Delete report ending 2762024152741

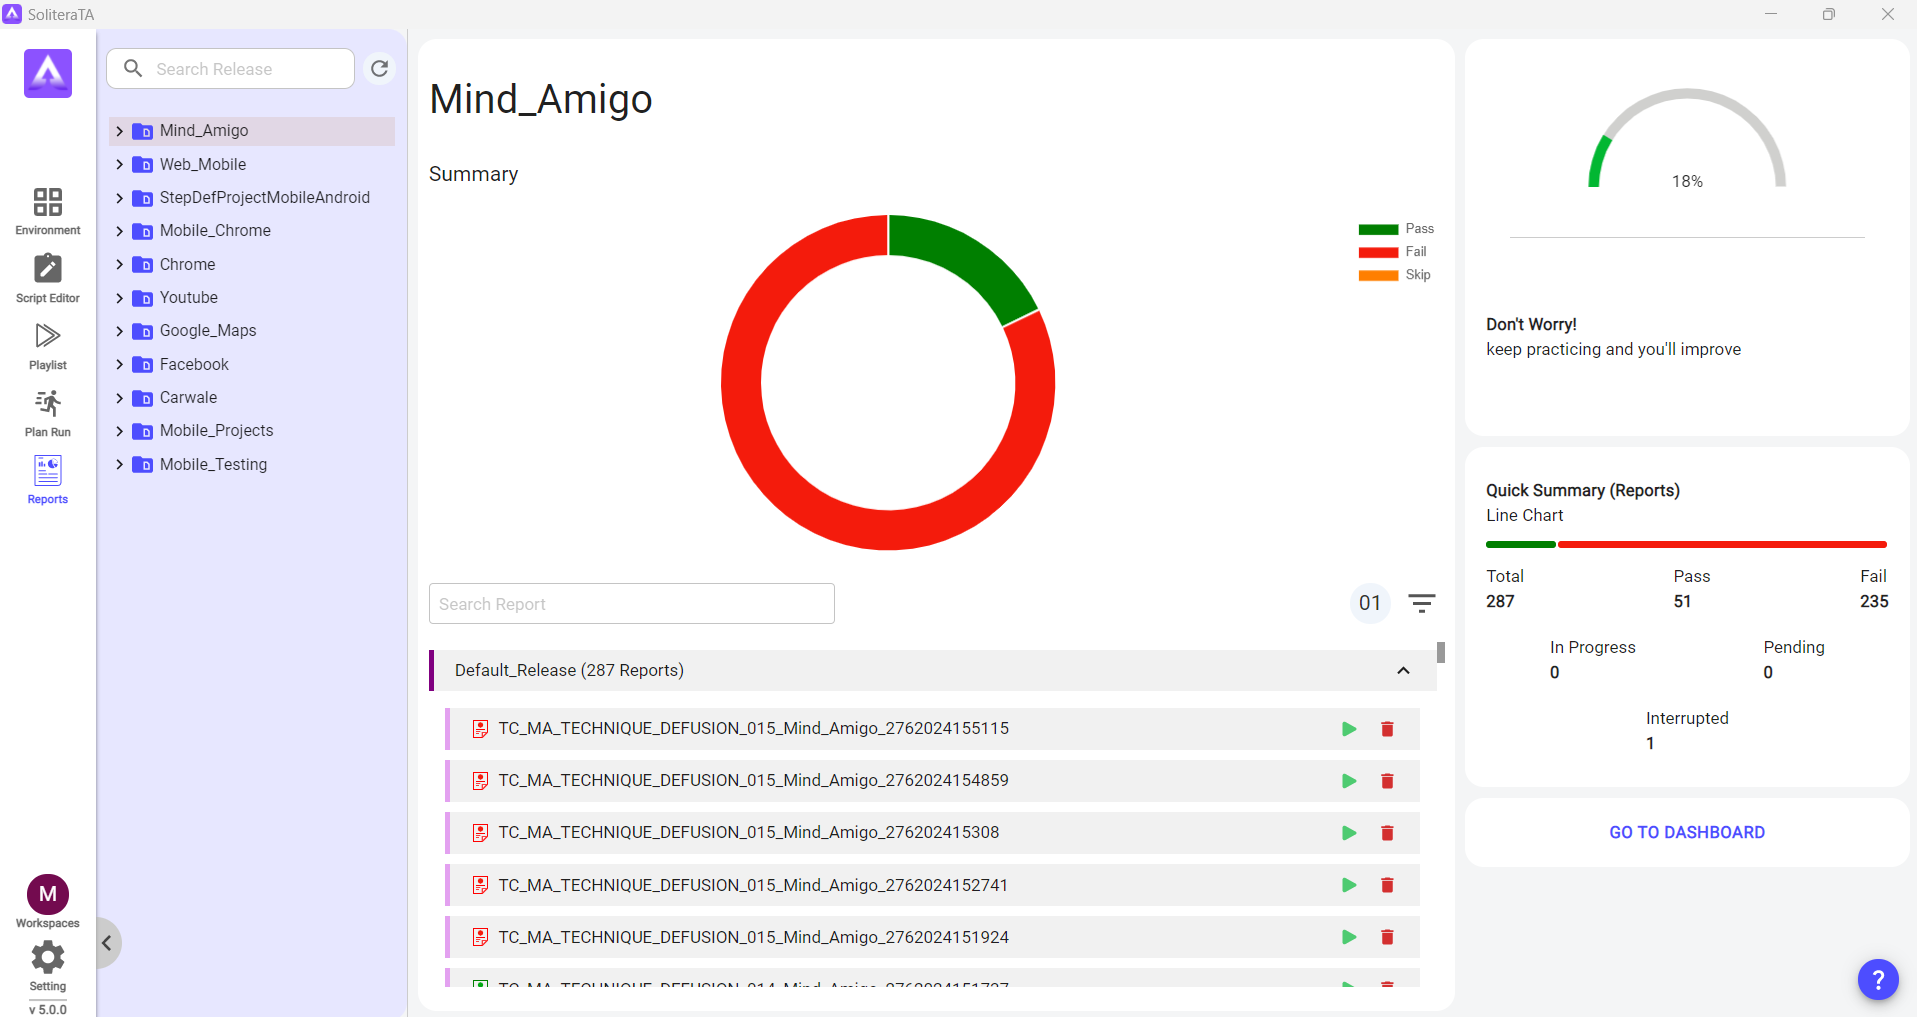point(1387,885)
